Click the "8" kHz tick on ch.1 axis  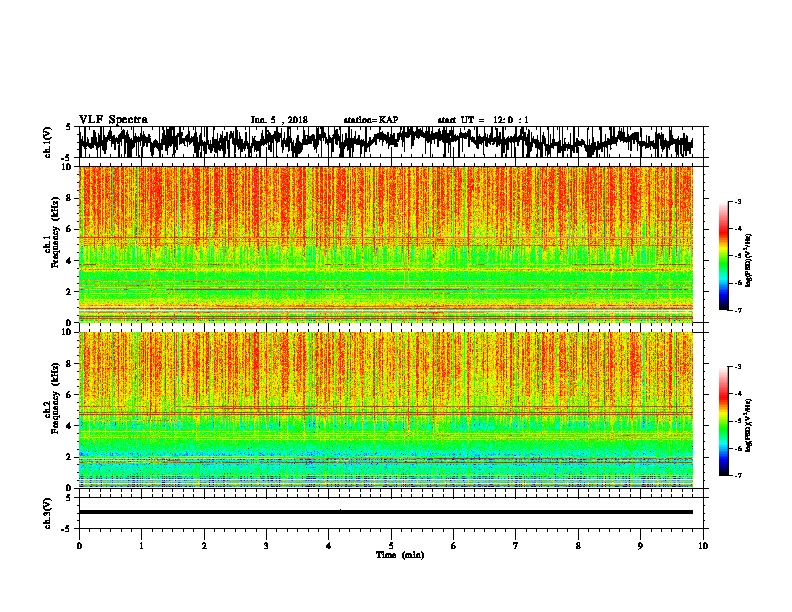click(70, 198)
